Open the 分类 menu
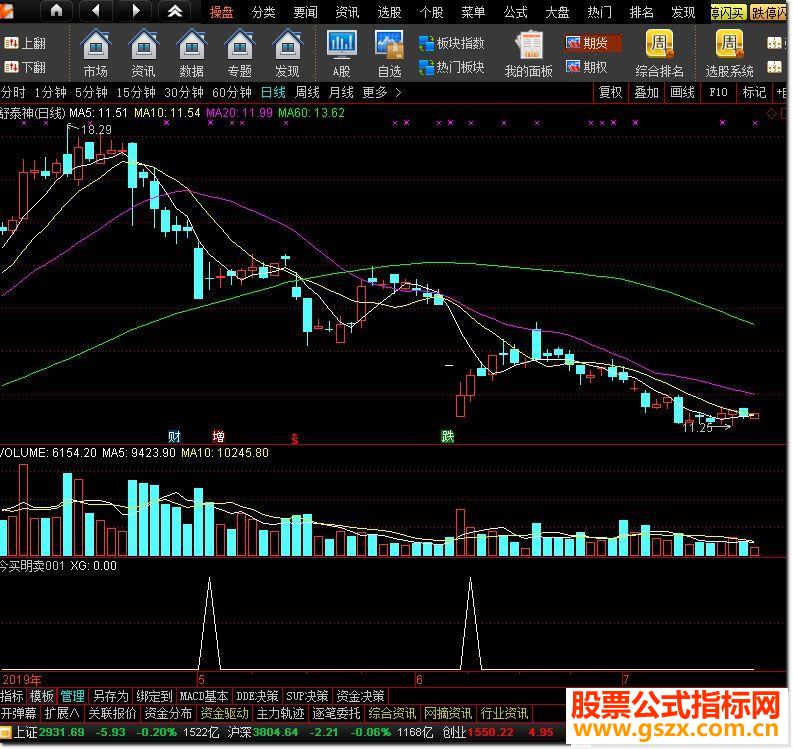The width and height of the screenshot is (793, 749). coord(263,12)
